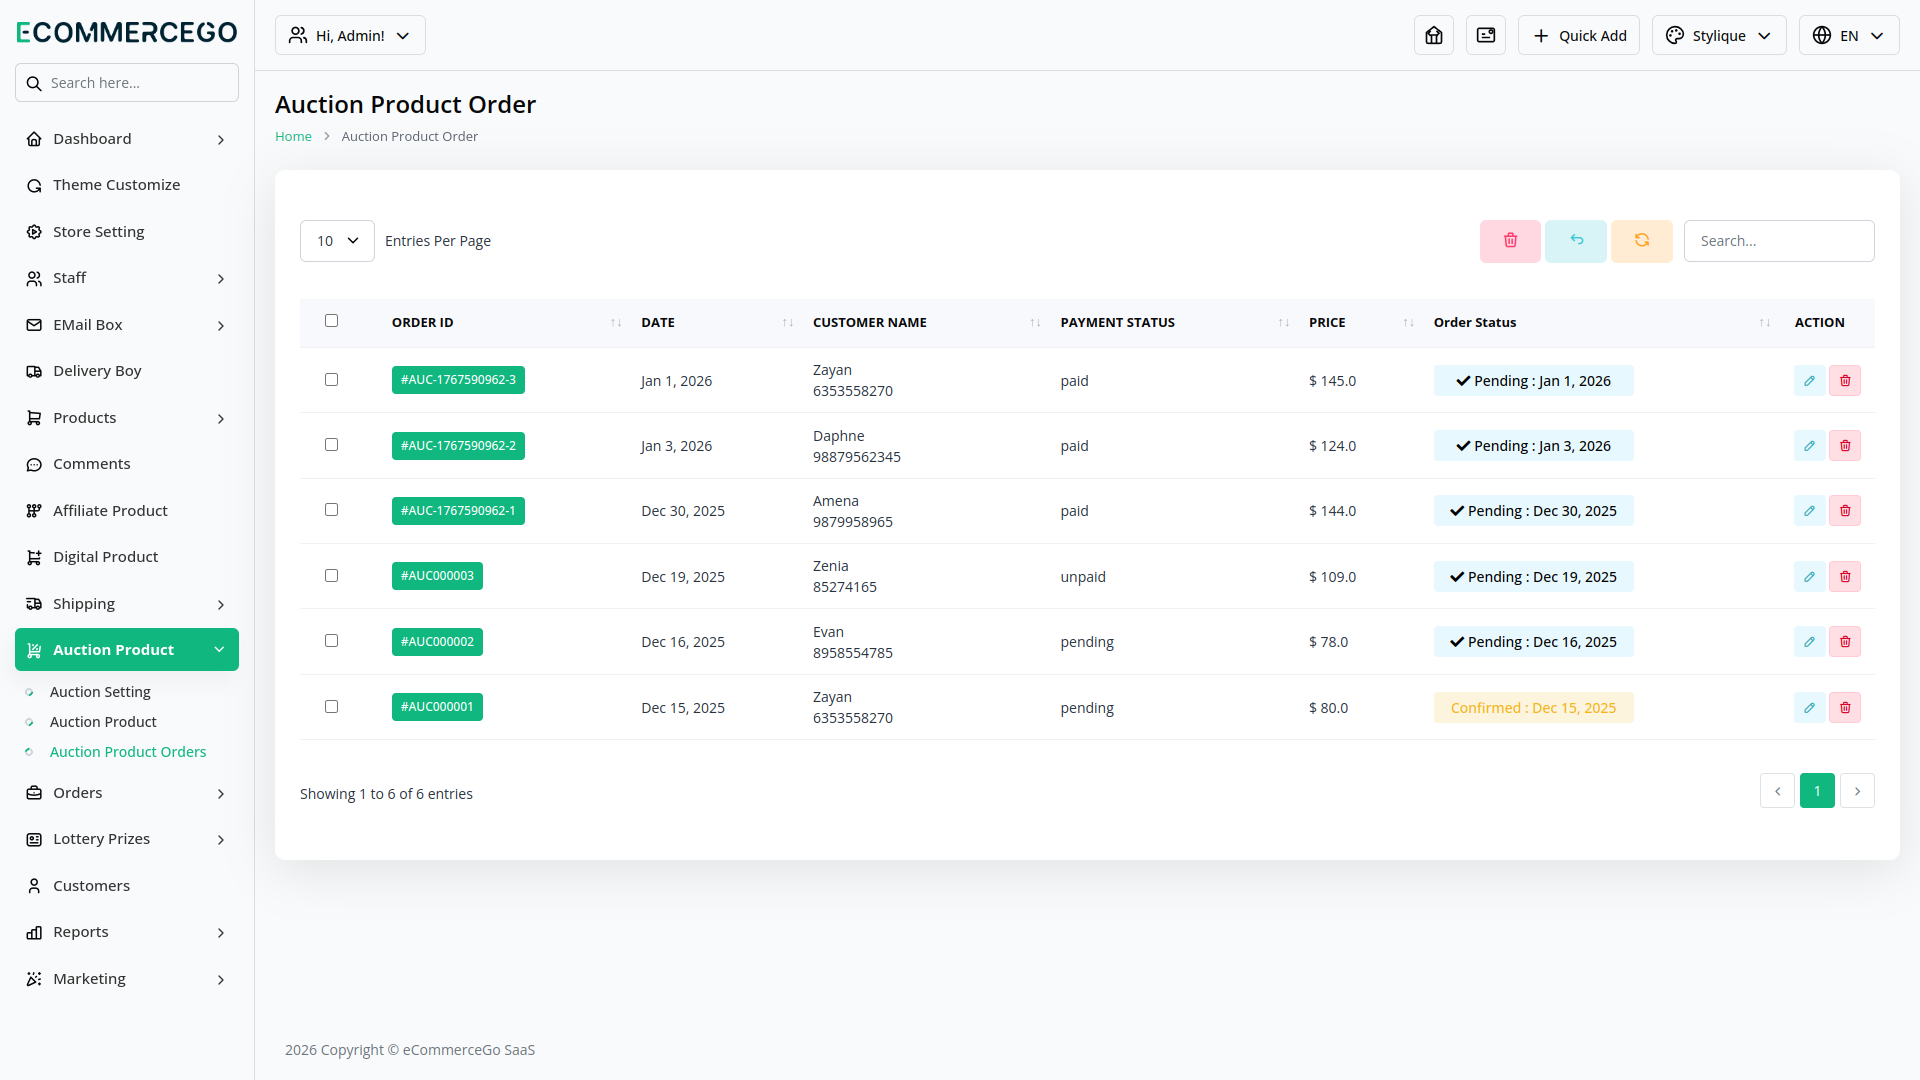The height and width of the screenshot is (1080, 1920).
Task: Open Theme Customize in sidebar
Action: [127, 185]
